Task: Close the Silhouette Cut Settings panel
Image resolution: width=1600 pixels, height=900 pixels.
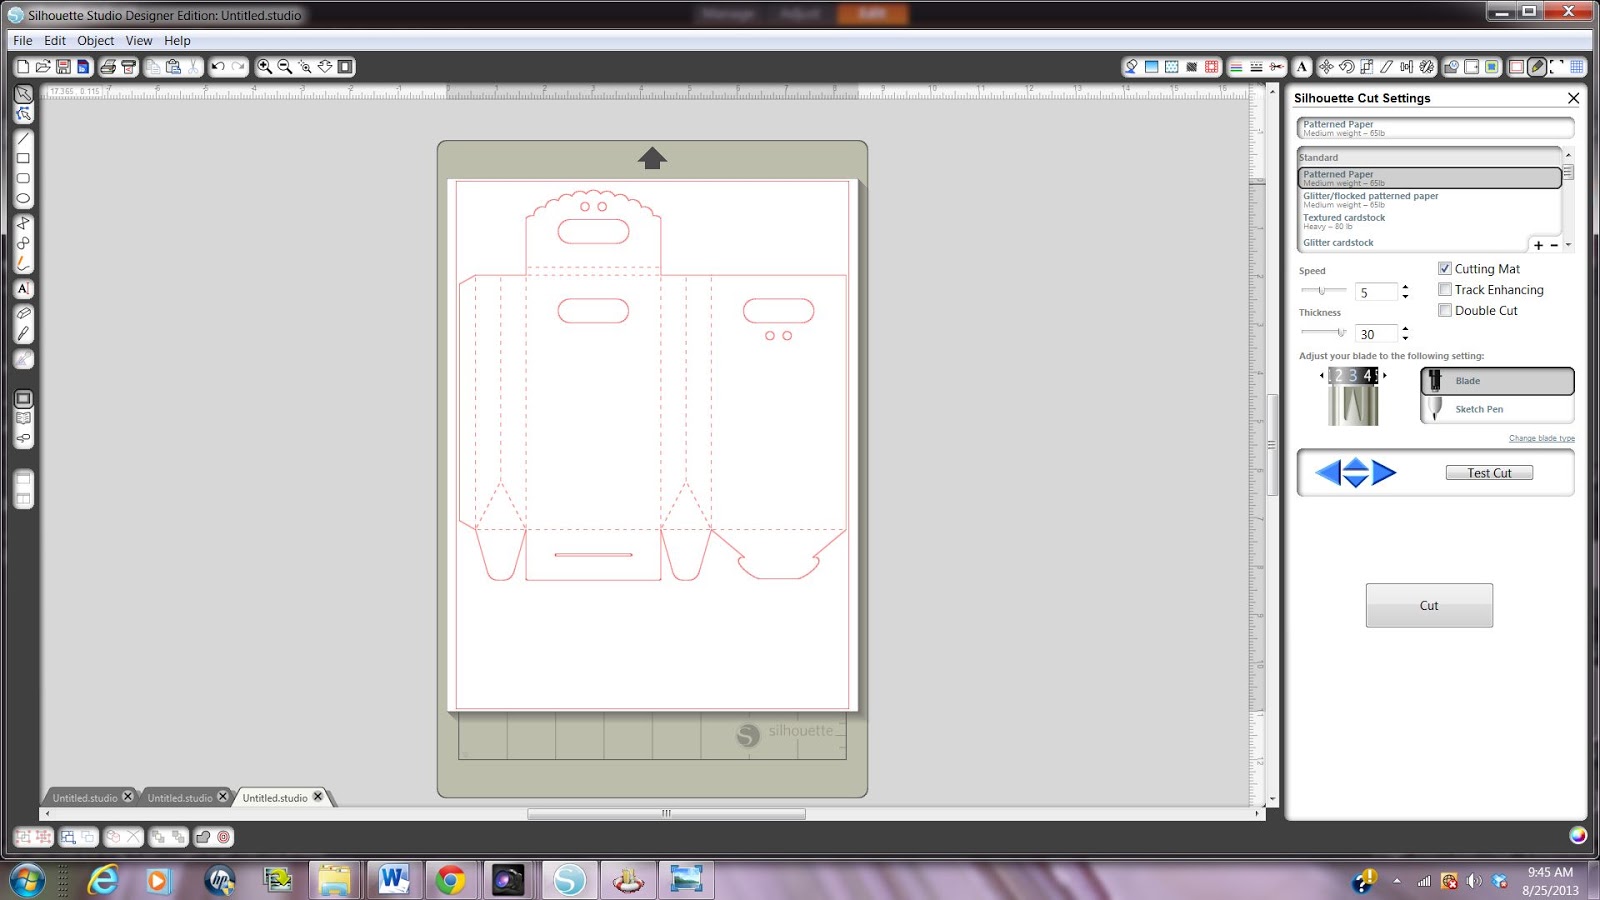Action: pyautogui.click(x=1573, y=98)
